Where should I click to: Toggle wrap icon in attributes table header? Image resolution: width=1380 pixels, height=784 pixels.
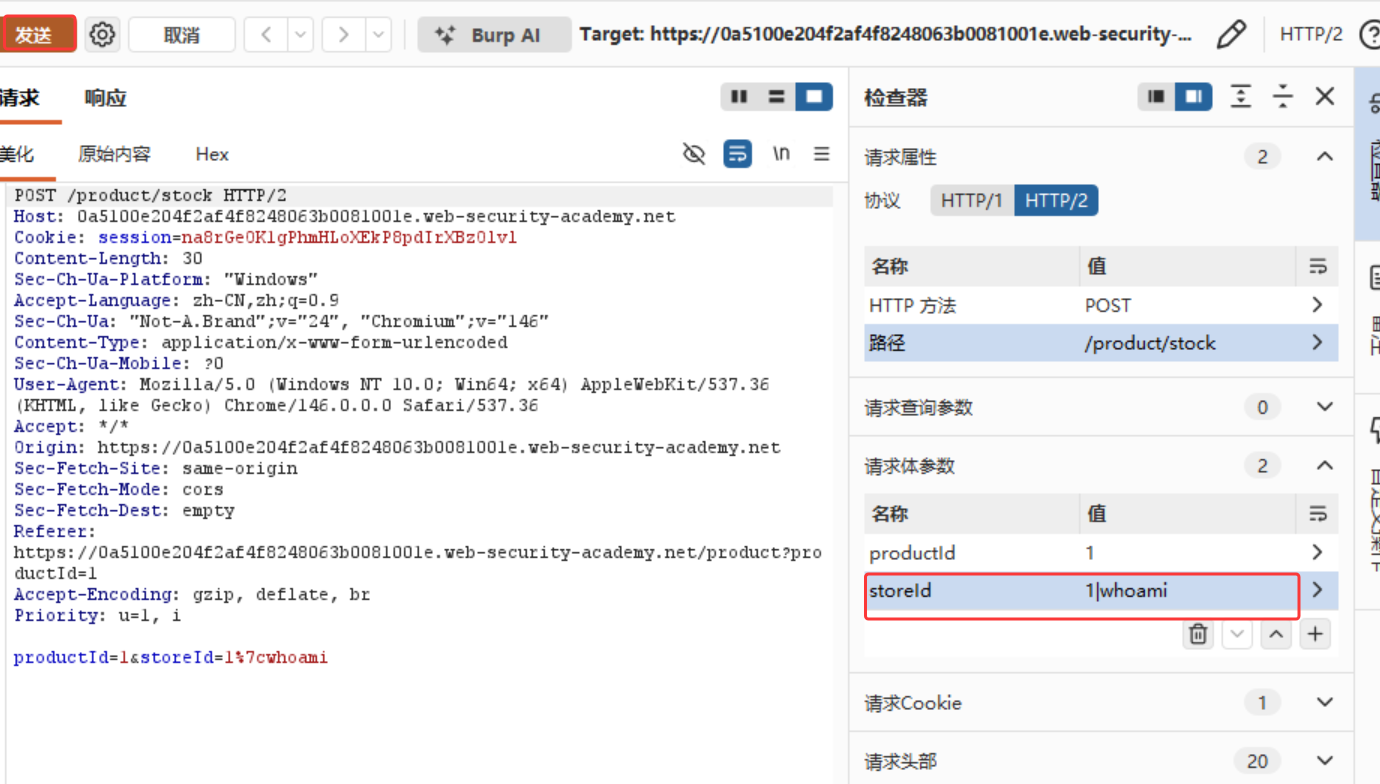pos(1317,267)
